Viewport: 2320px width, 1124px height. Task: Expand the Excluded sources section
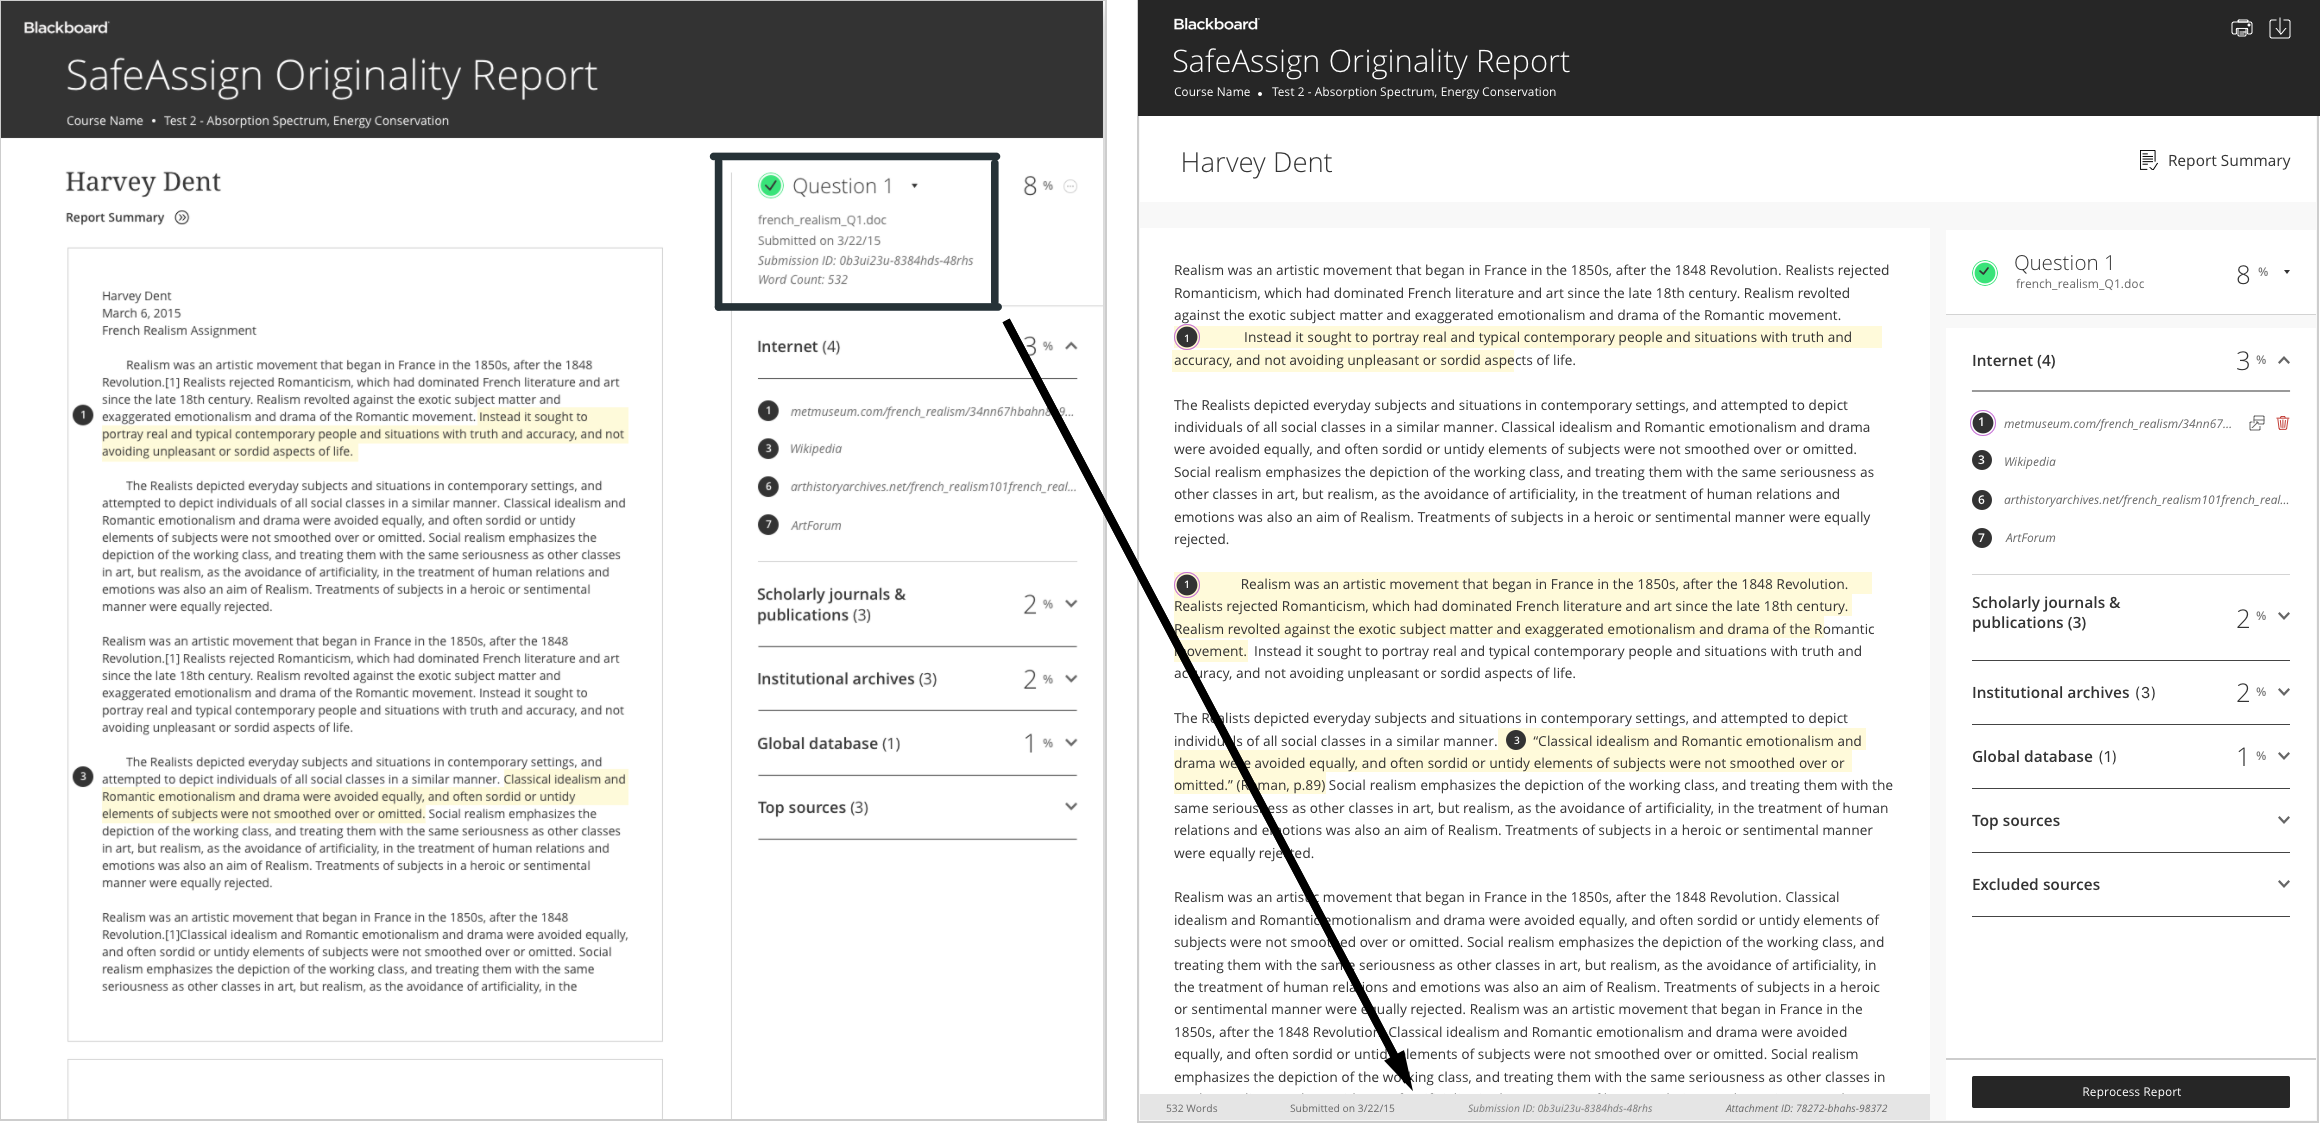2284,884
